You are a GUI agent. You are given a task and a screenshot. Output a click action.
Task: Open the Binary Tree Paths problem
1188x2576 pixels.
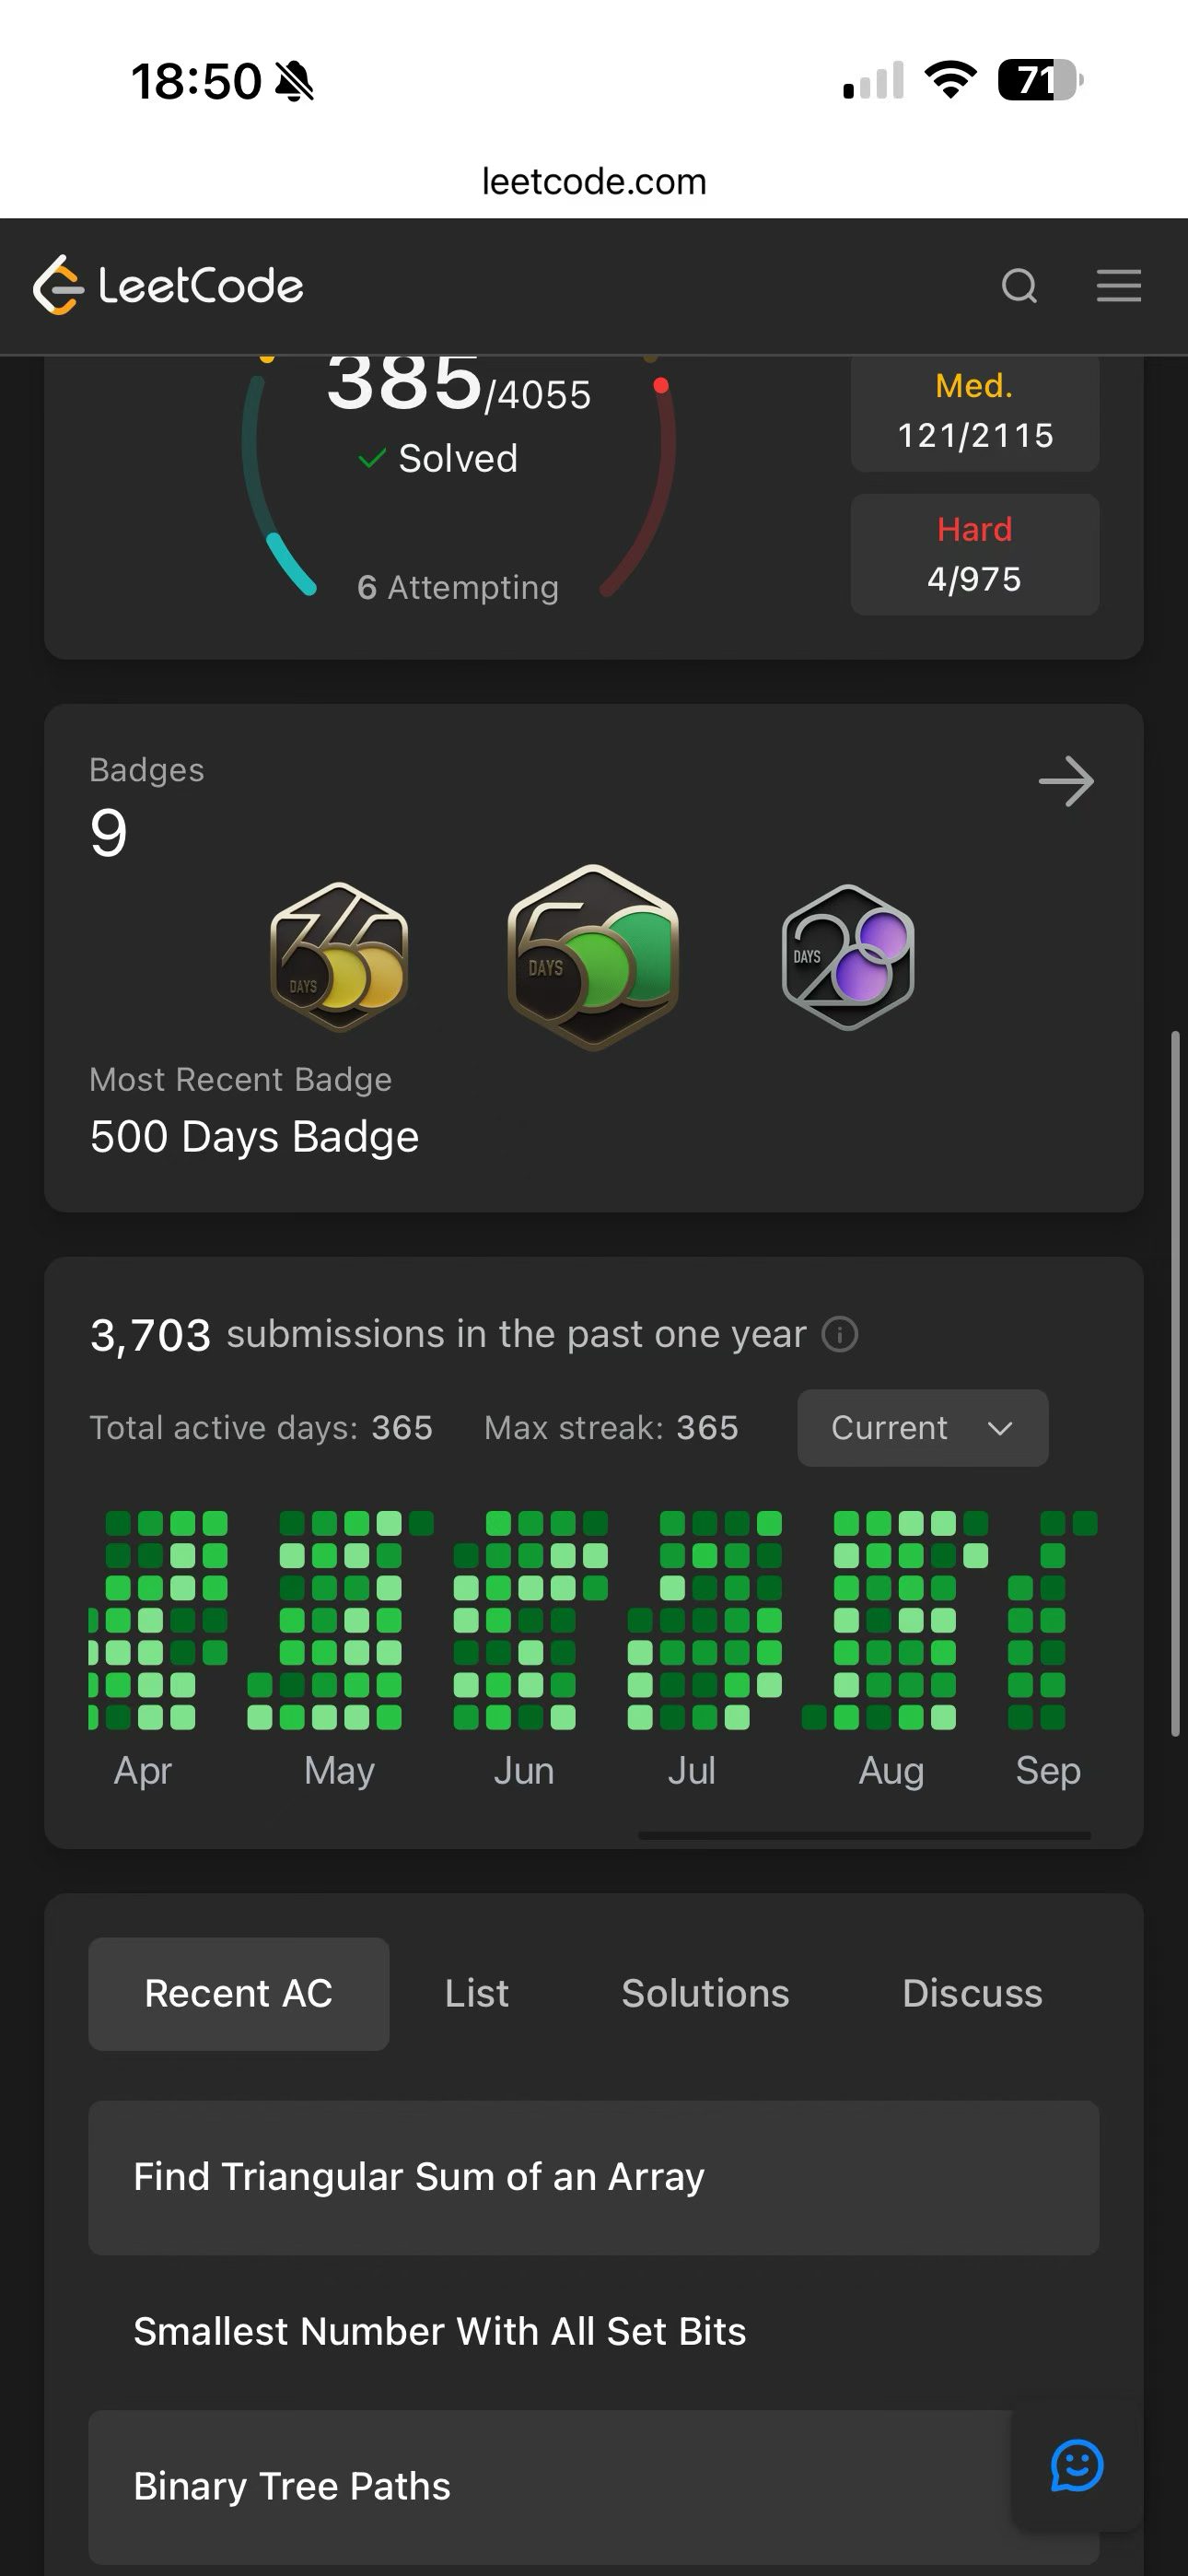[x=594, y=2486]
